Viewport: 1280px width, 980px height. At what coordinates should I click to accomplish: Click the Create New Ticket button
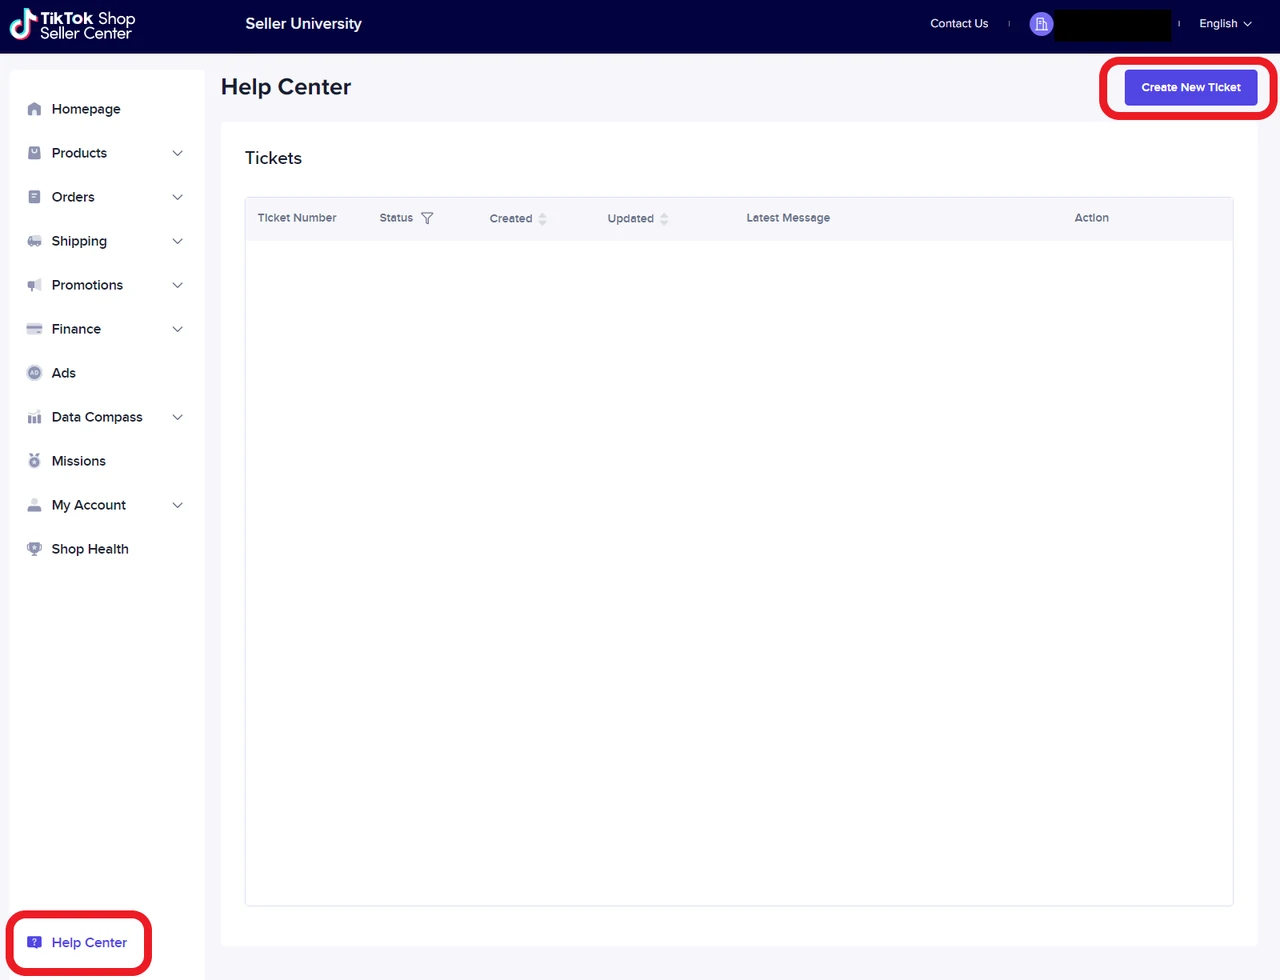point(1190,88)
